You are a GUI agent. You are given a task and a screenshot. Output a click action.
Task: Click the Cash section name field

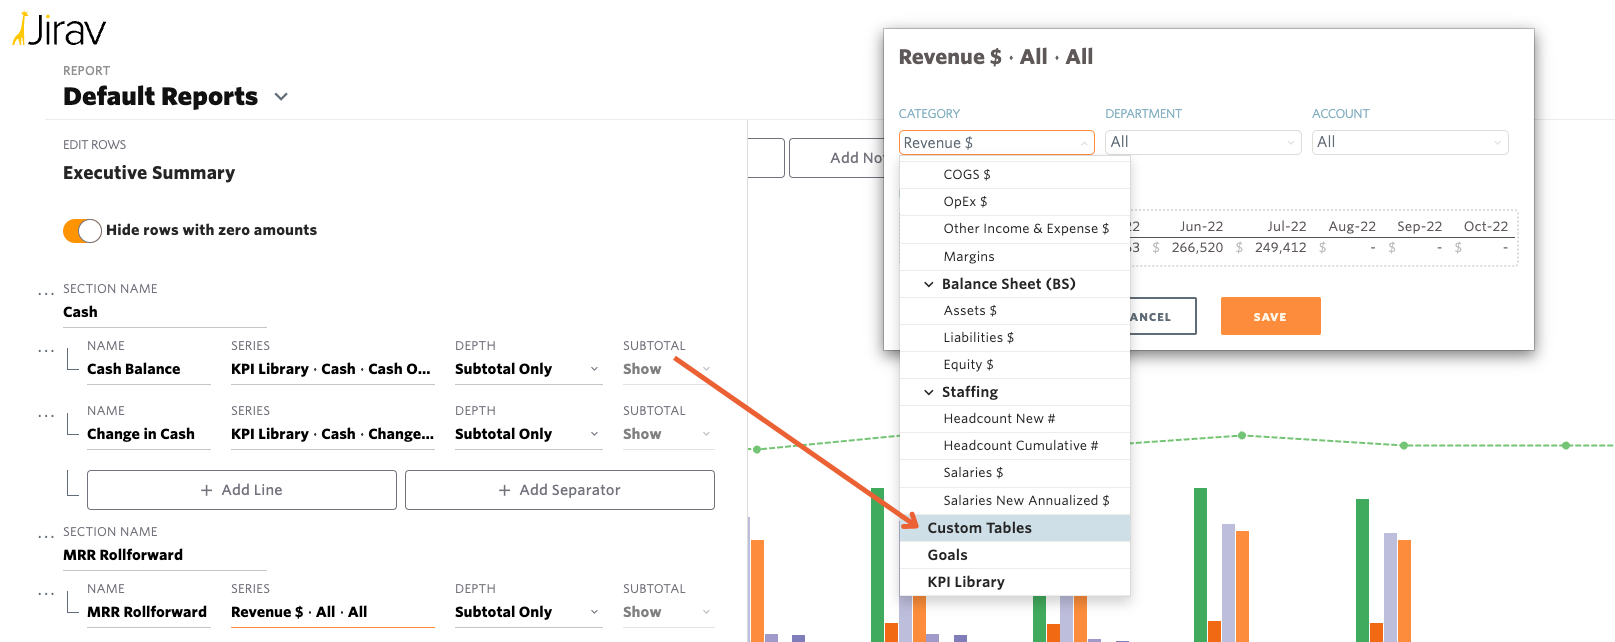(164, 312)
